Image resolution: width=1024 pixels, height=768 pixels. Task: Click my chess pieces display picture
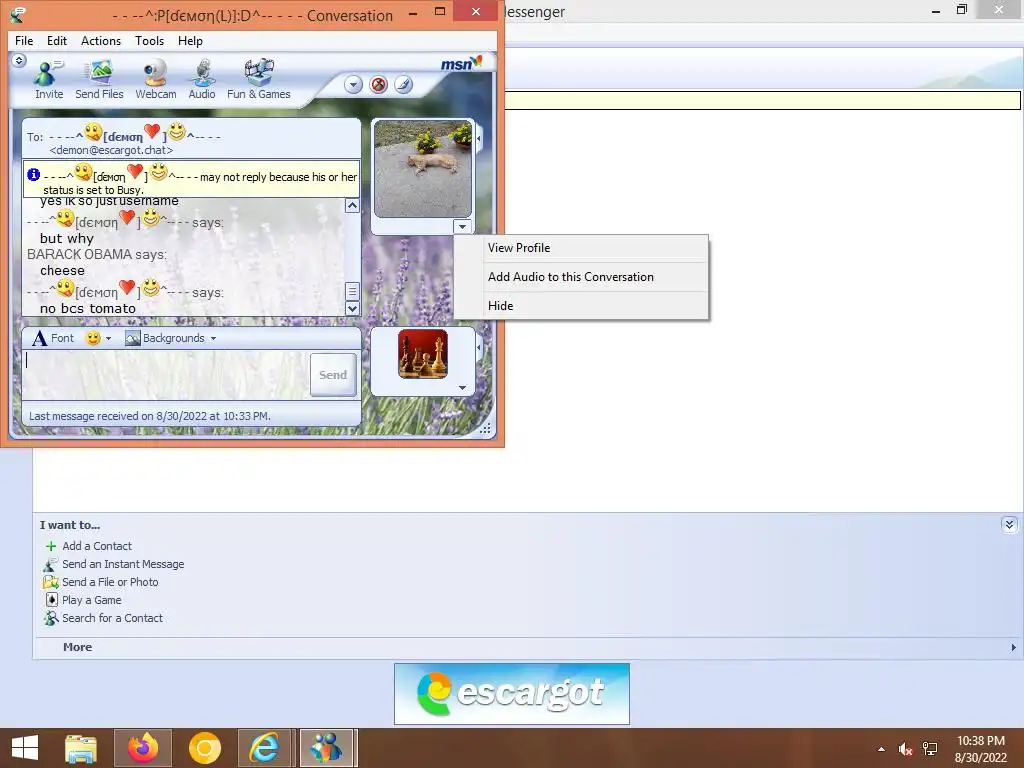423,354
